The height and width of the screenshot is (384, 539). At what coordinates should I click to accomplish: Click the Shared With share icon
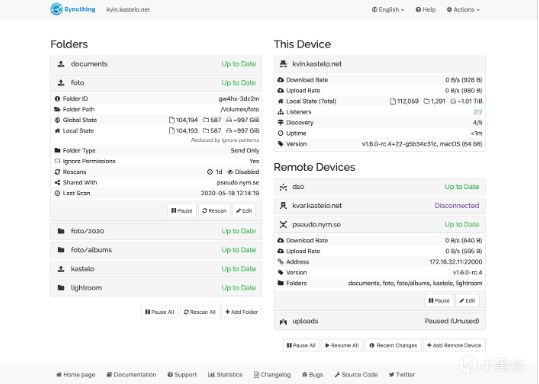click(57, 183)
